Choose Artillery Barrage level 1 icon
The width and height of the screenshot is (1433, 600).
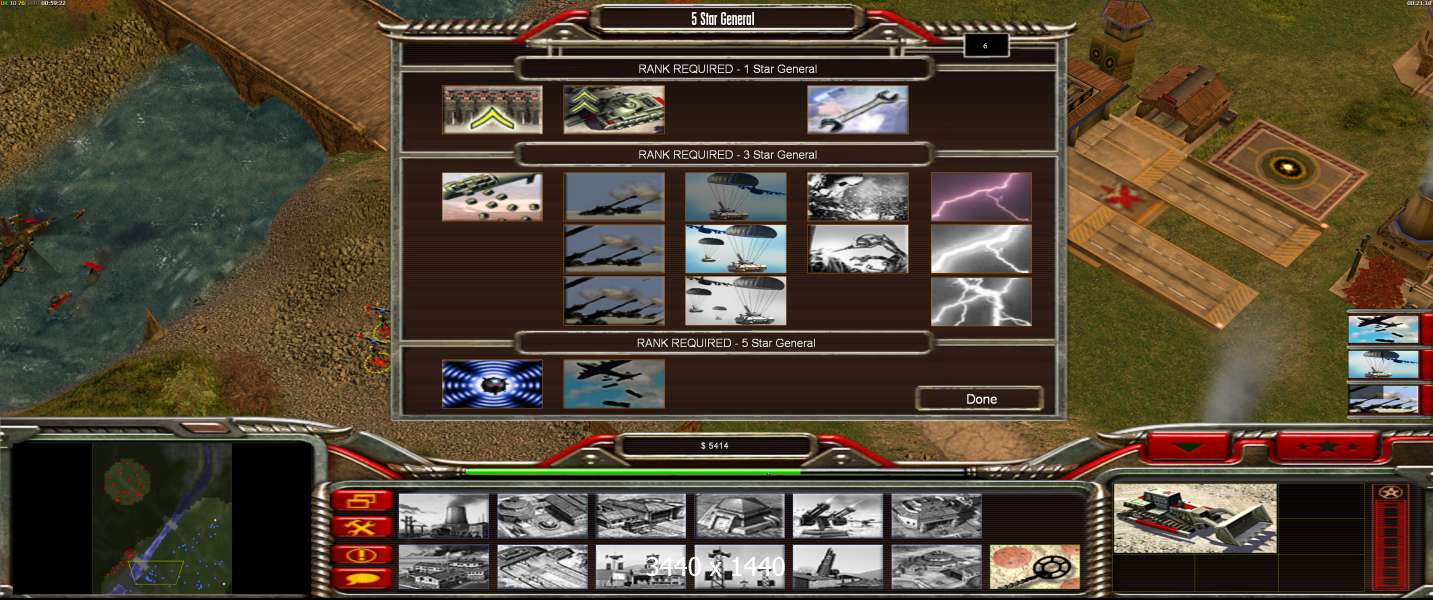pos(614,197)
